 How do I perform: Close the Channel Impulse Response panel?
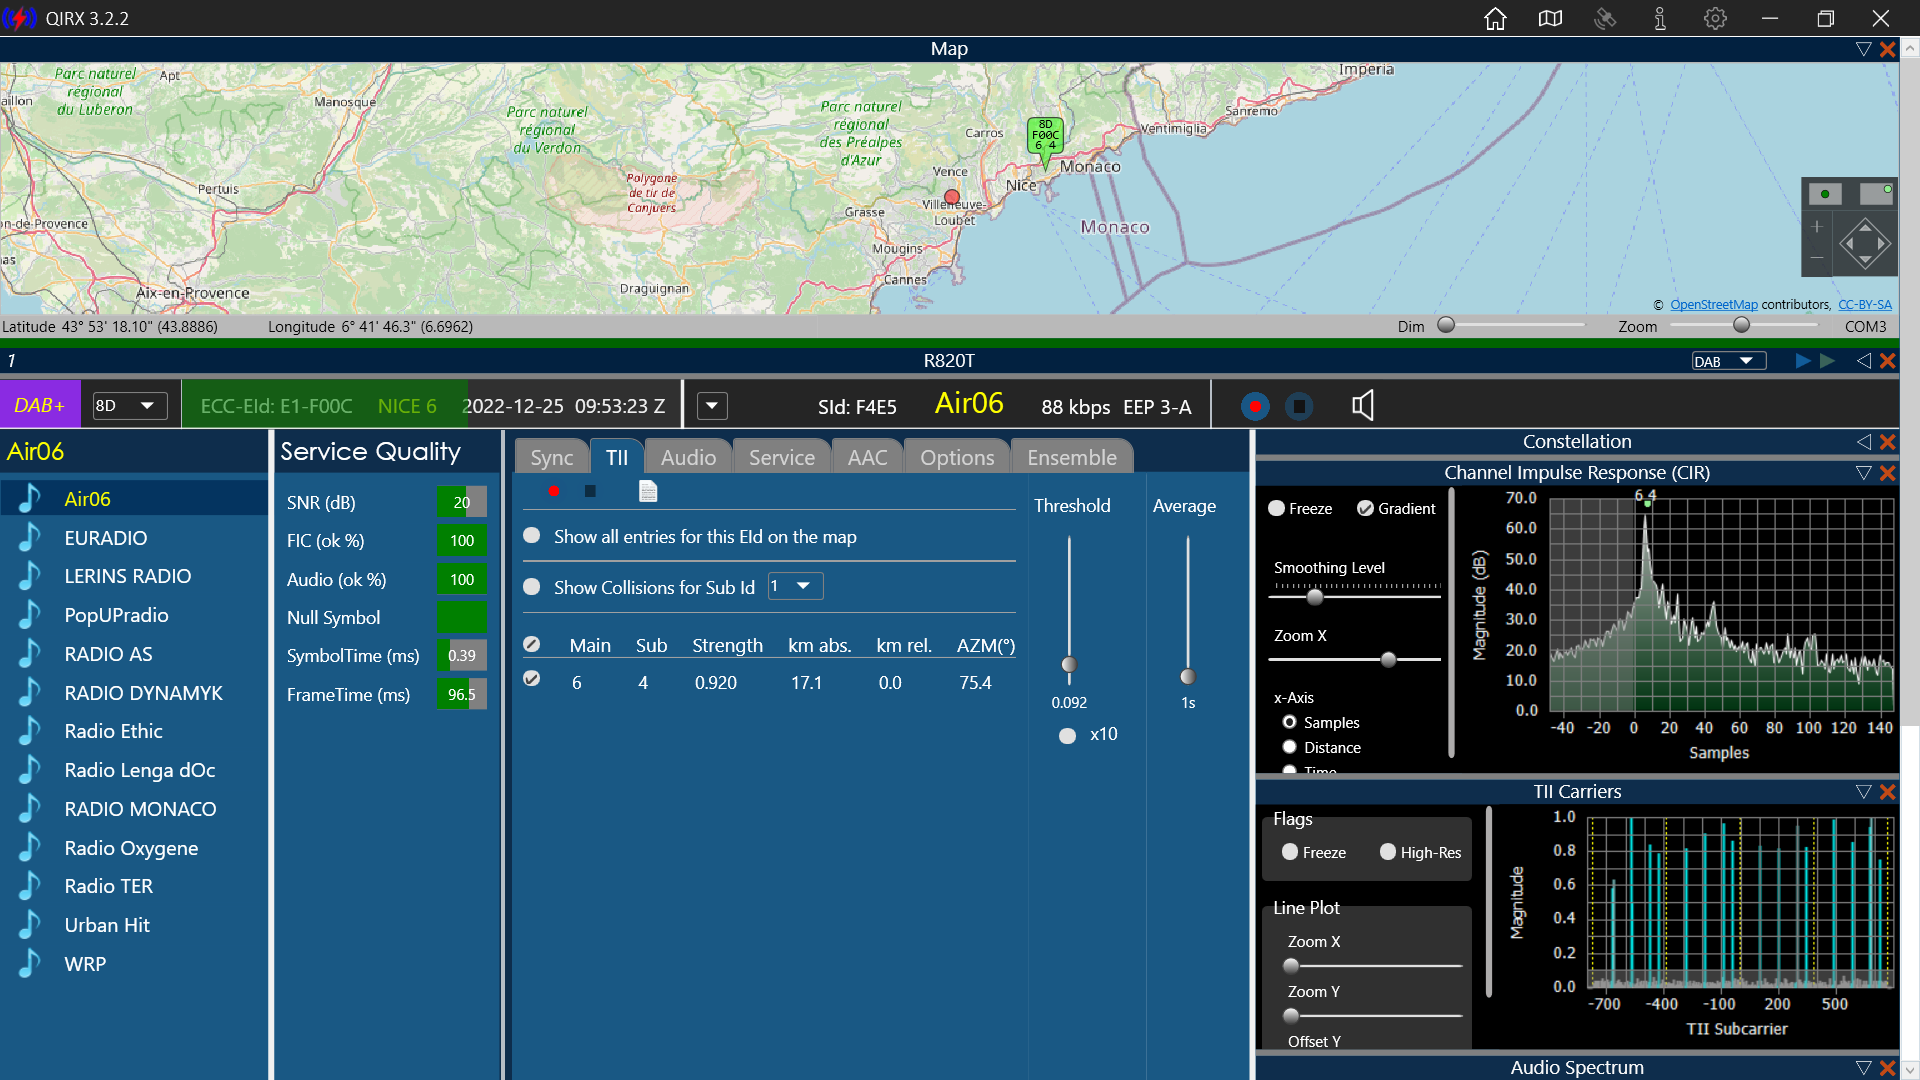1888,473
